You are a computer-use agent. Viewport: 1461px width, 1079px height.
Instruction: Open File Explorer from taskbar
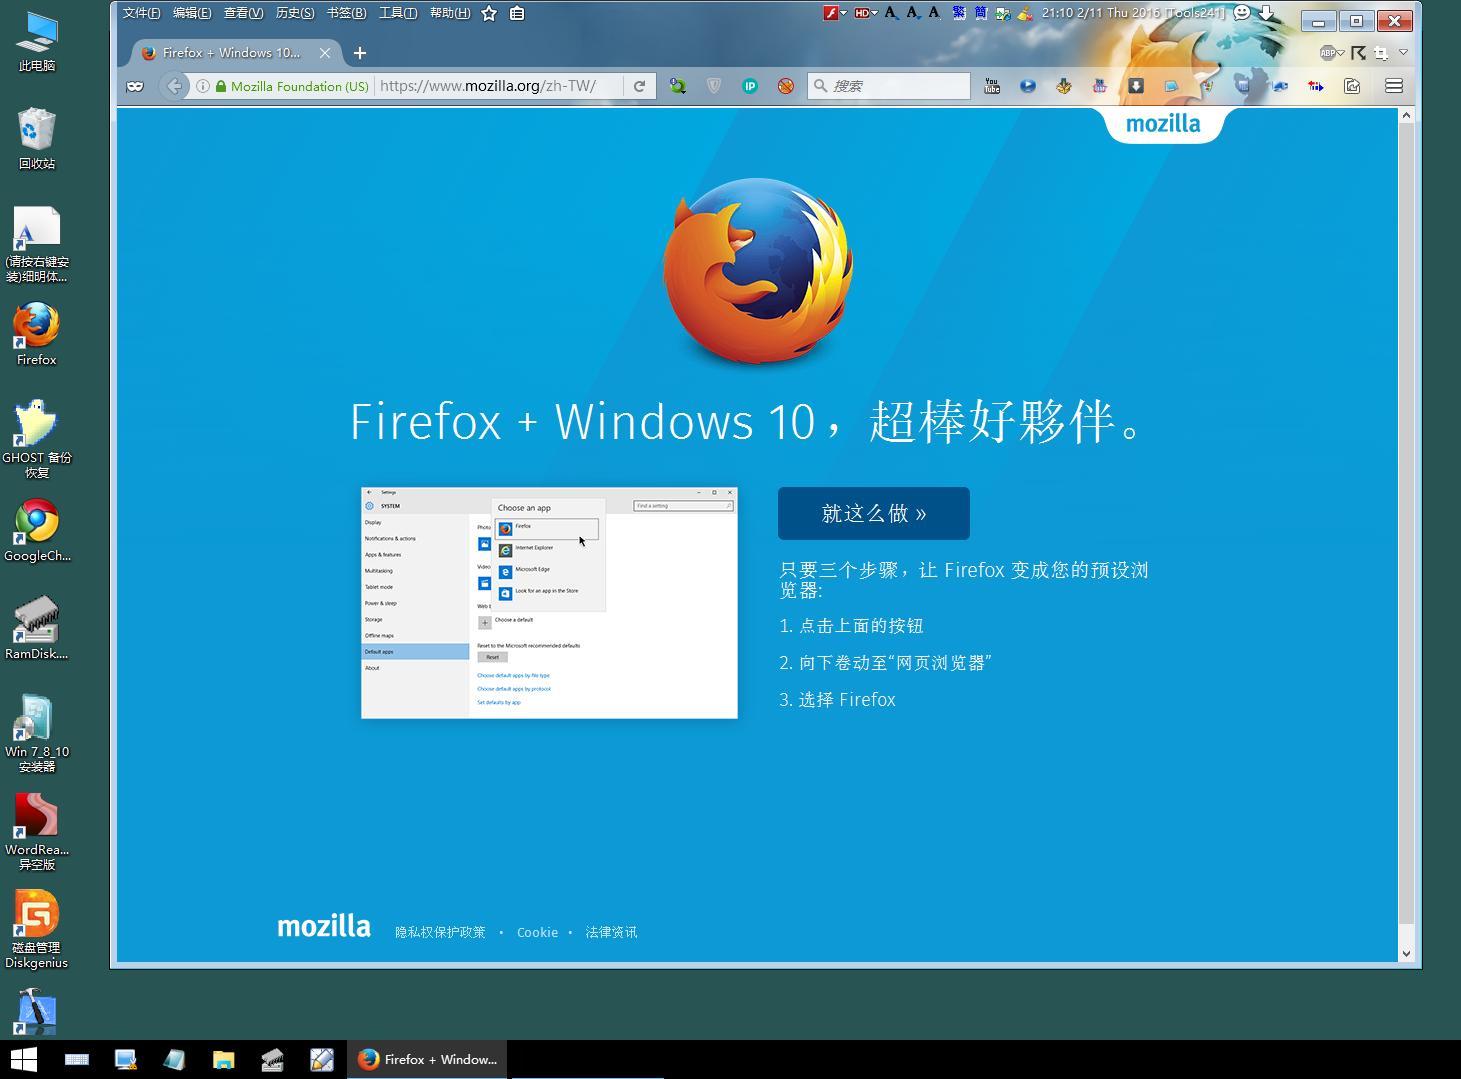223,1059
